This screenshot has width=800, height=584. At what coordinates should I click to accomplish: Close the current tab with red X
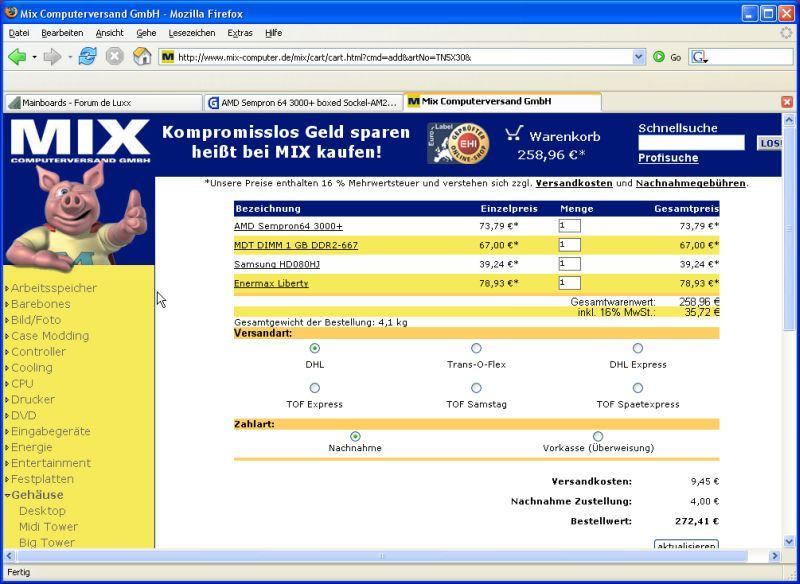tap(787, 102)
